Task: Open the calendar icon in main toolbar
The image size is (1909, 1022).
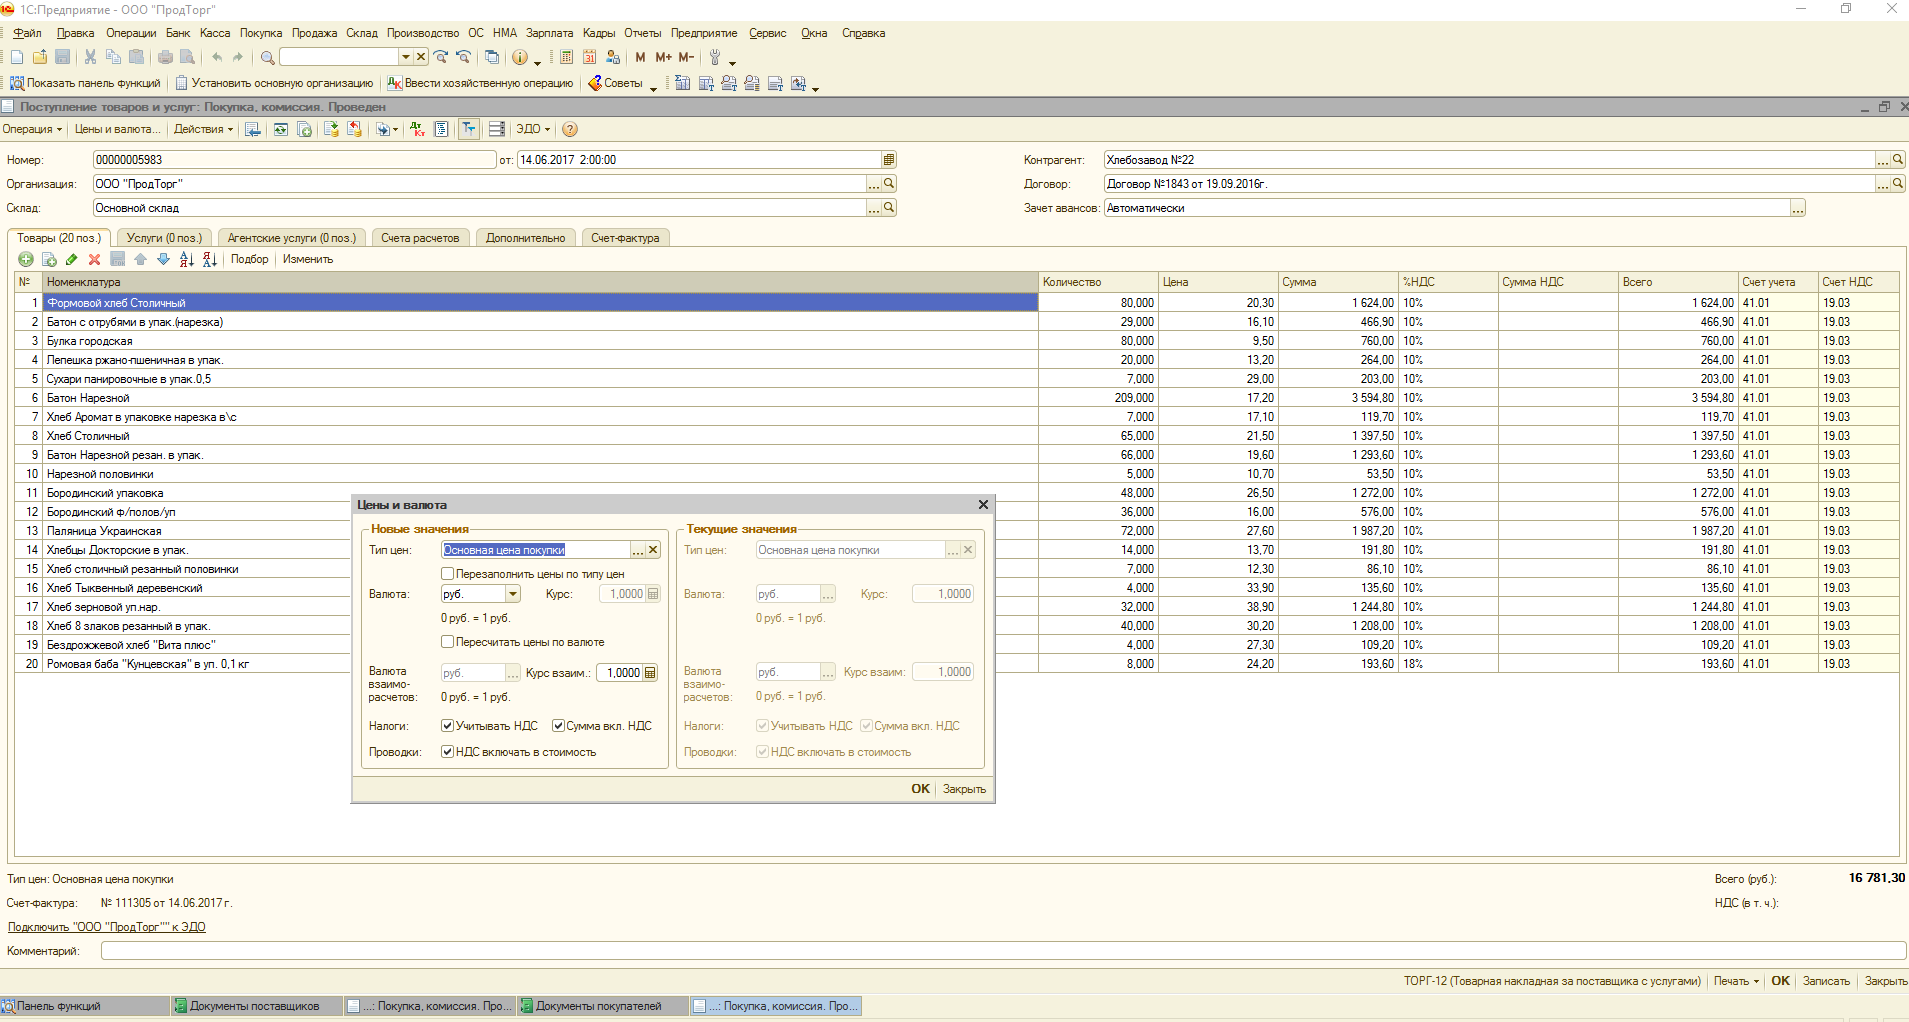Action: [589, 57]
